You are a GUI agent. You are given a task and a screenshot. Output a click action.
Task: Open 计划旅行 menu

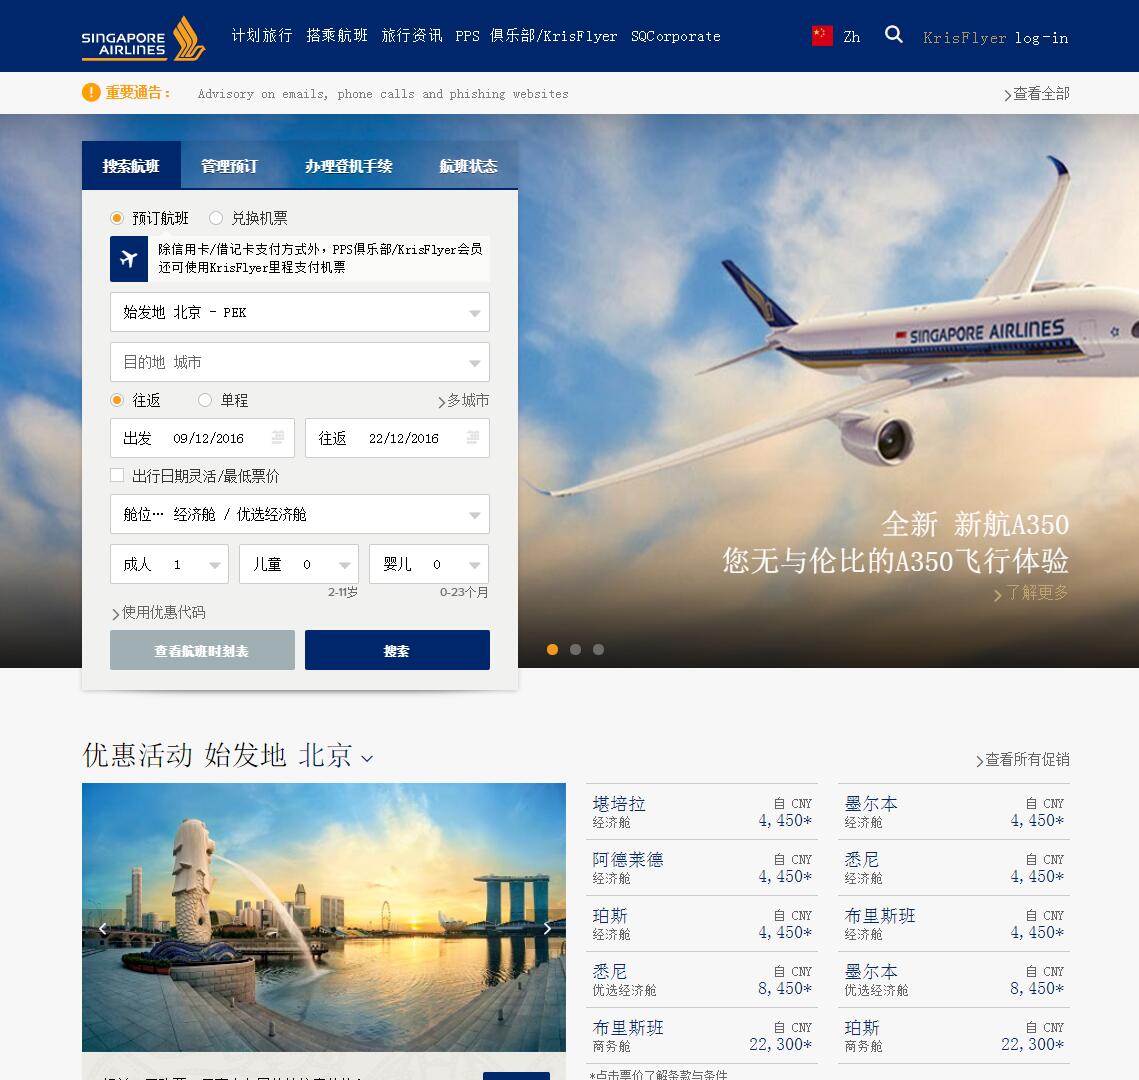(262, 36)
